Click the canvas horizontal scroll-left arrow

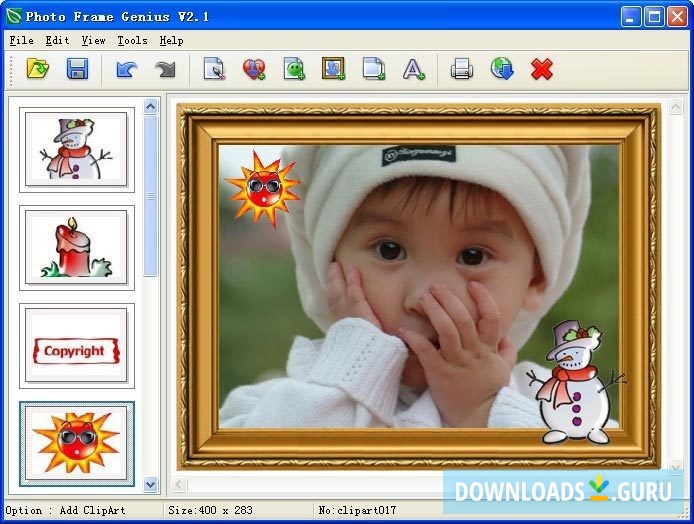[x=179, y=485]
